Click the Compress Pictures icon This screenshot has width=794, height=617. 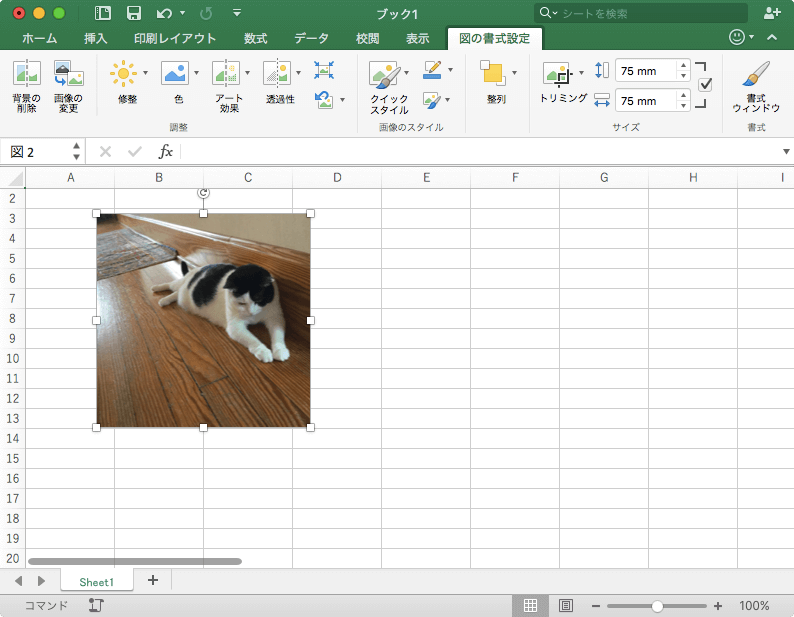click(x=324, y=70)
